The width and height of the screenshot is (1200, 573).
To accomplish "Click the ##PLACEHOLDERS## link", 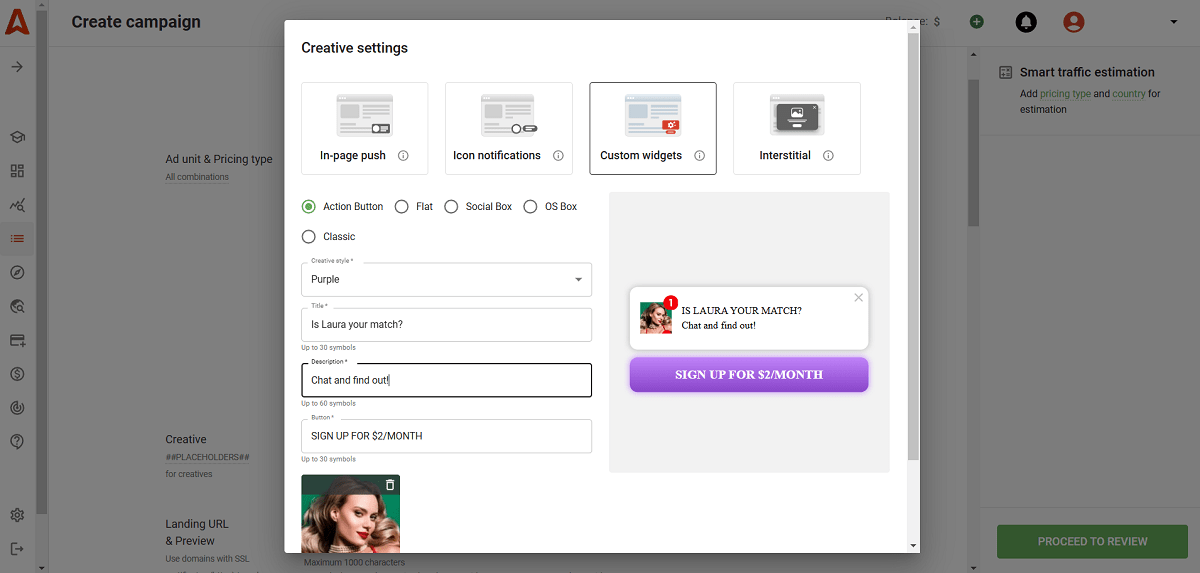I will (x=207, y=457).
